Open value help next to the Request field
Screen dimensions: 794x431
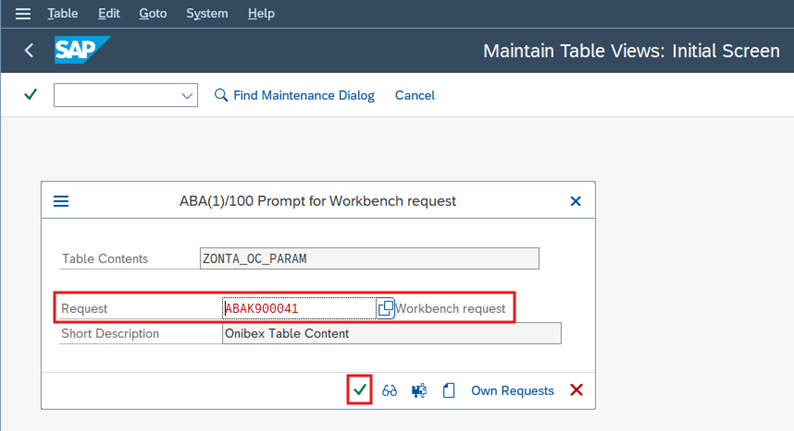coord(385,308)
